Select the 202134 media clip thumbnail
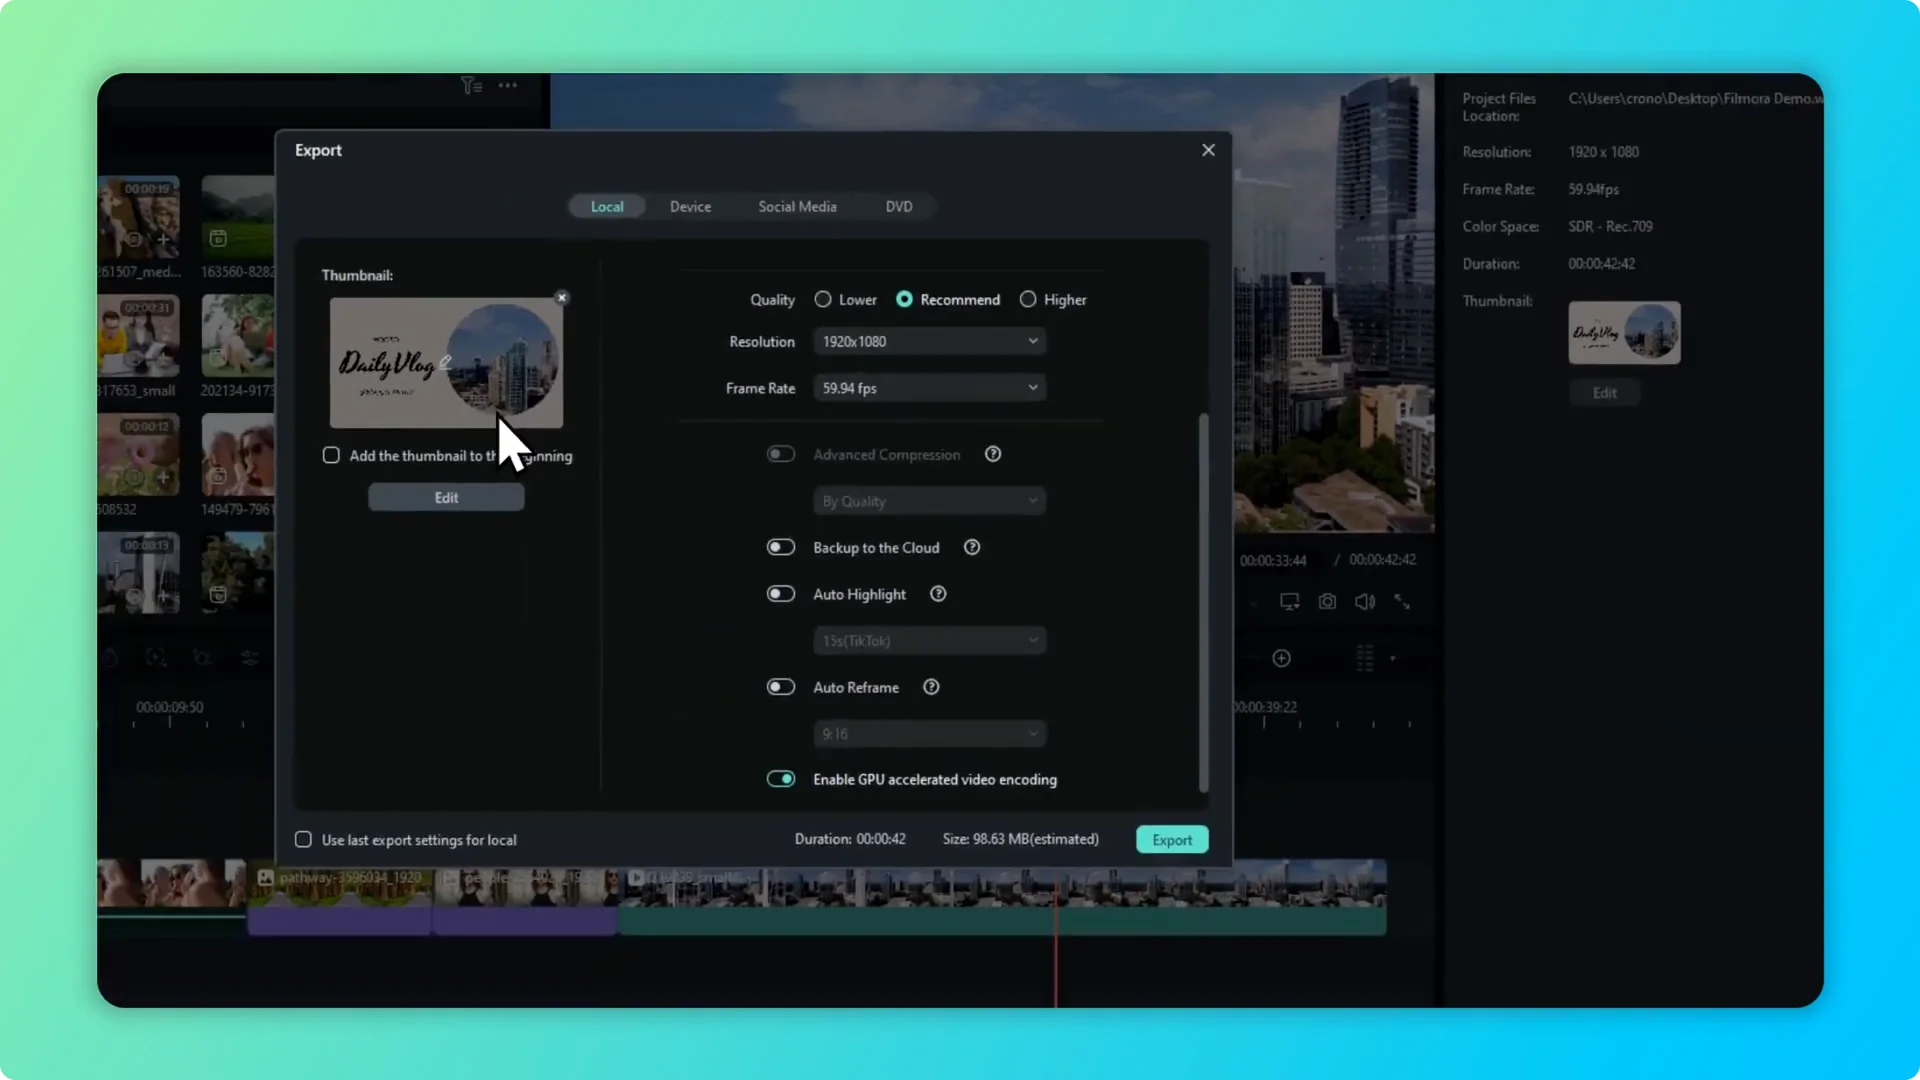Screen dimensions: 1920x1080 [238, 336]
